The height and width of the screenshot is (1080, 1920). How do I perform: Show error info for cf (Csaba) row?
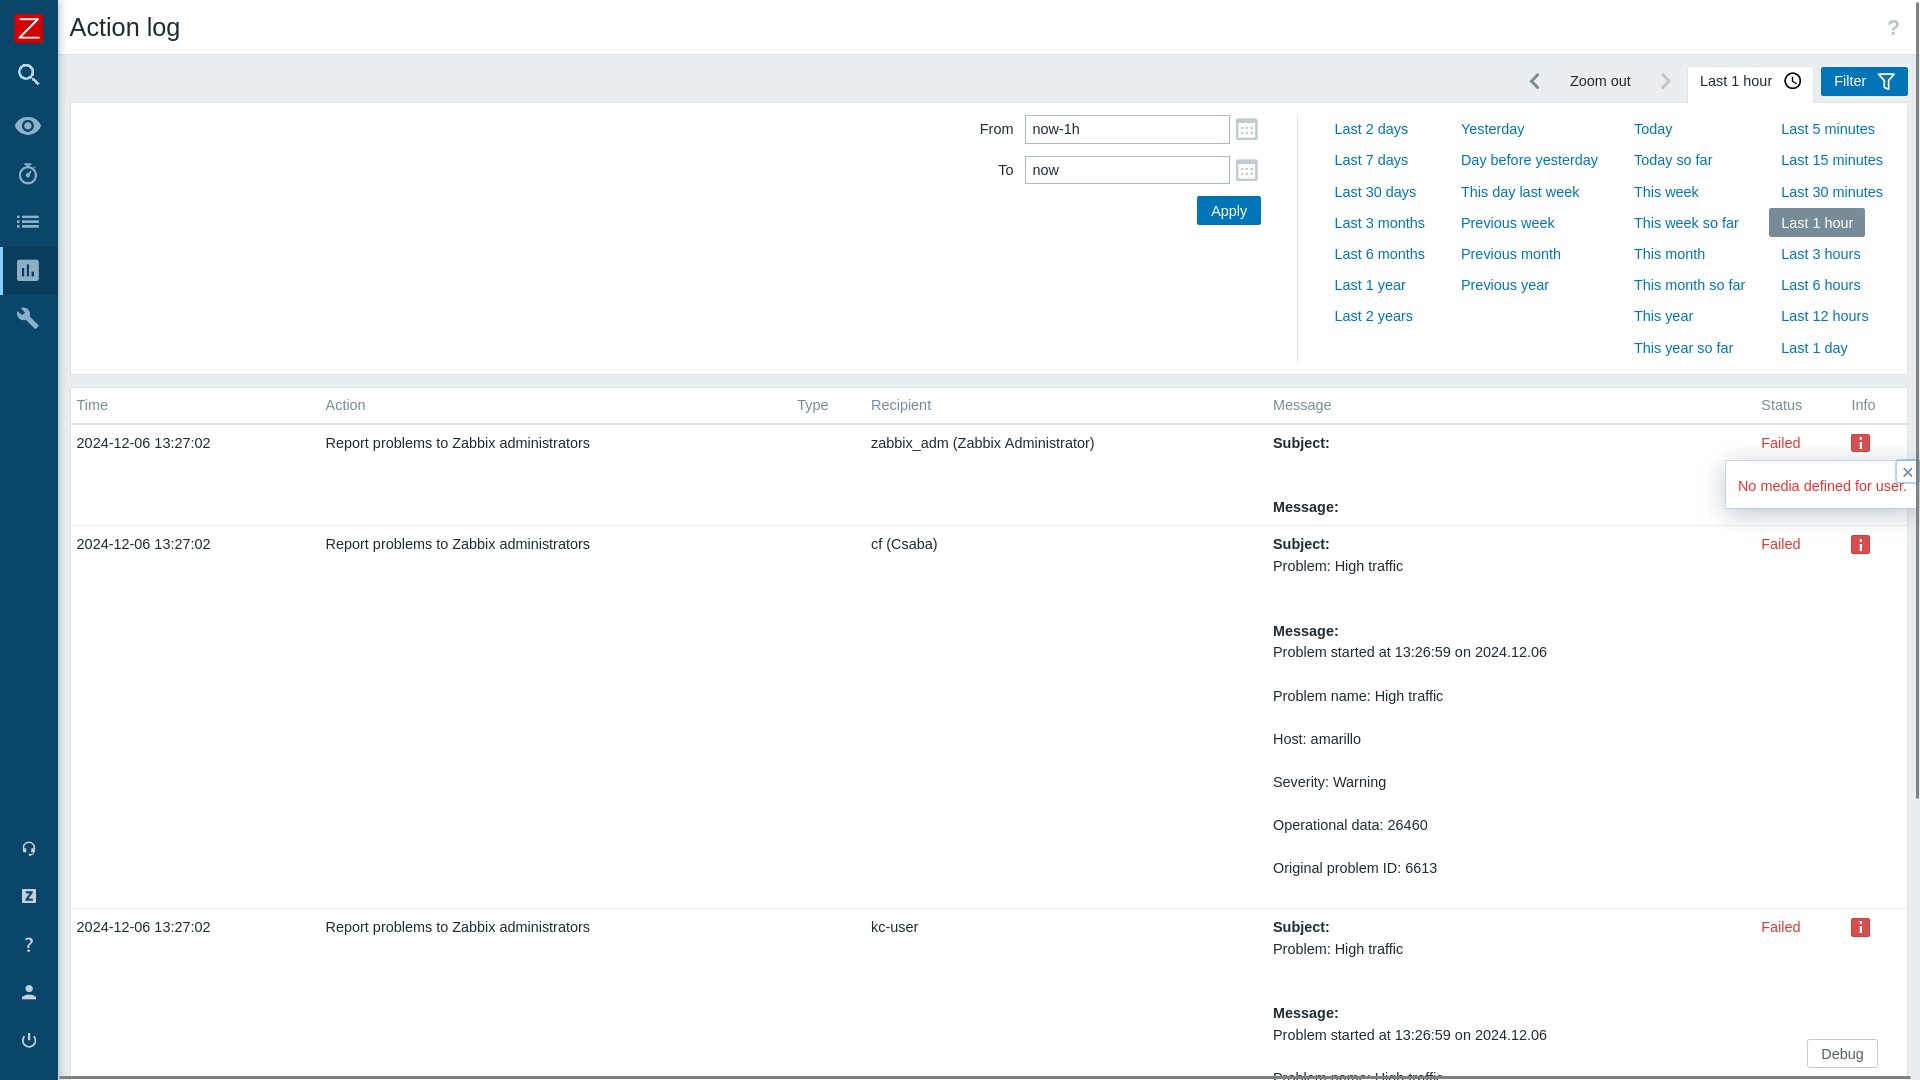click(1860, 545)
